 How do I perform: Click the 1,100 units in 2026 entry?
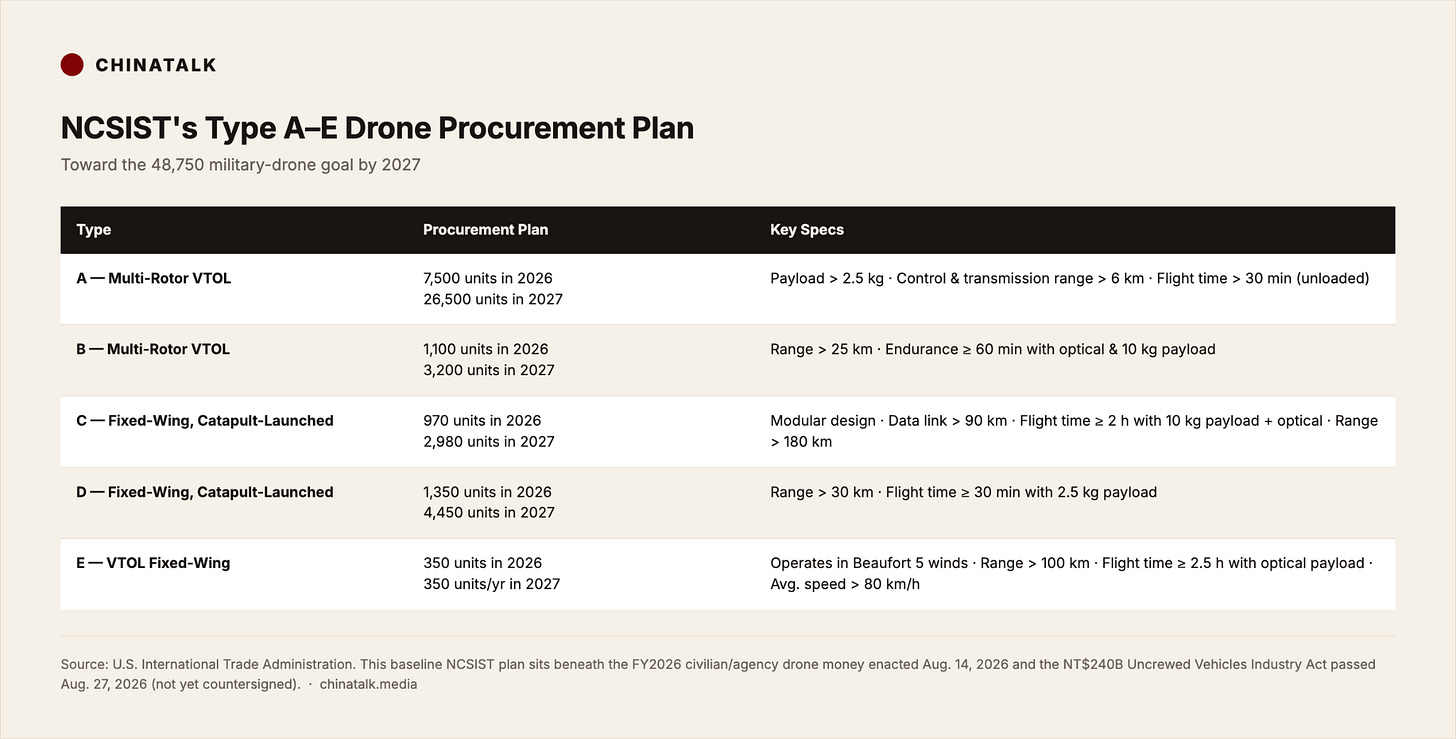click(485, 349)
